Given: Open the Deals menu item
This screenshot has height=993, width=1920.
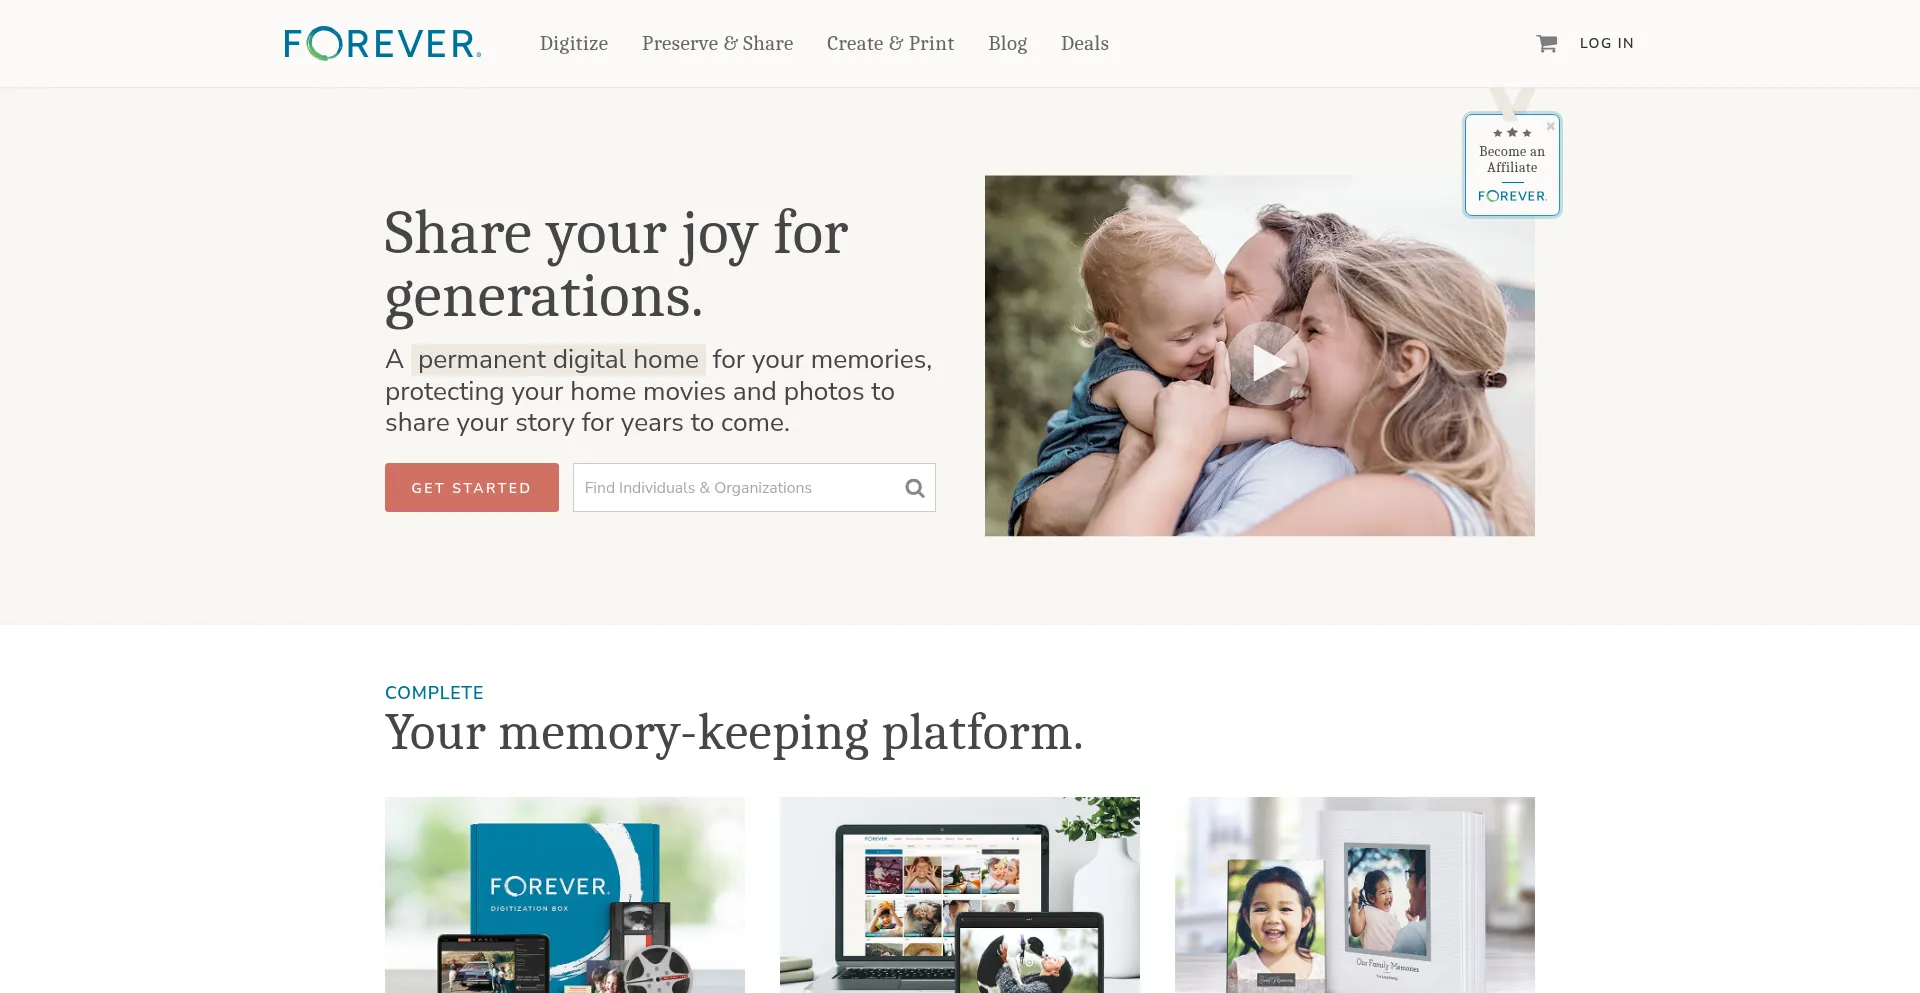Looking at the screenshot, I should (1084, 43).
